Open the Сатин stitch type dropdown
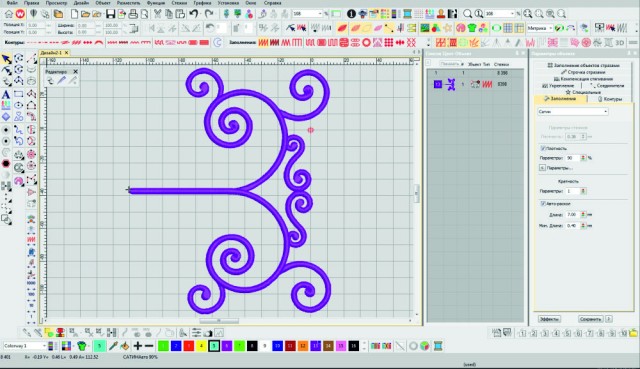640x369 pixels. (573, 111)
